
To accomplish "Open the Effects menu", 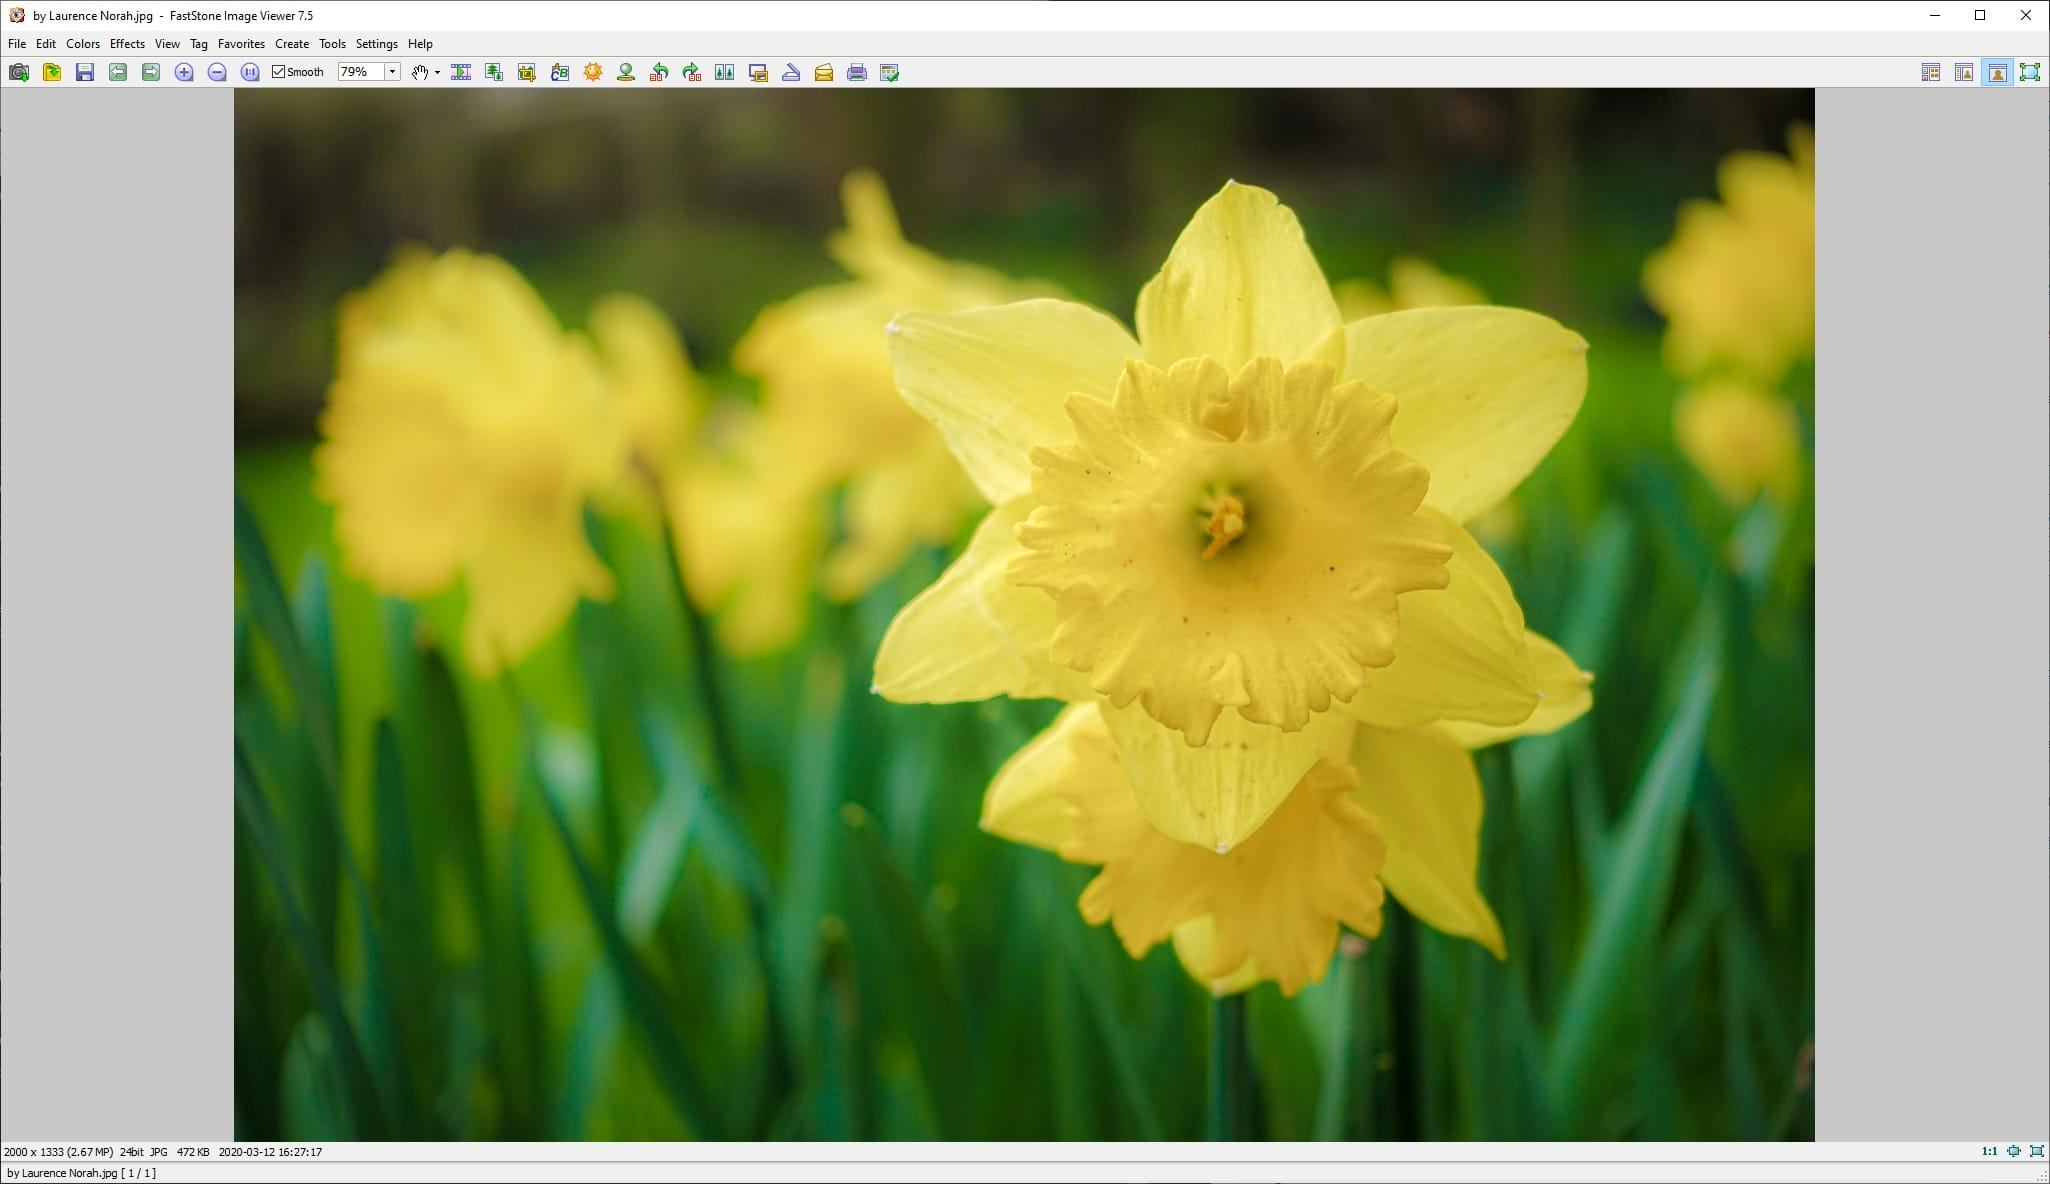I will (127, 44).
